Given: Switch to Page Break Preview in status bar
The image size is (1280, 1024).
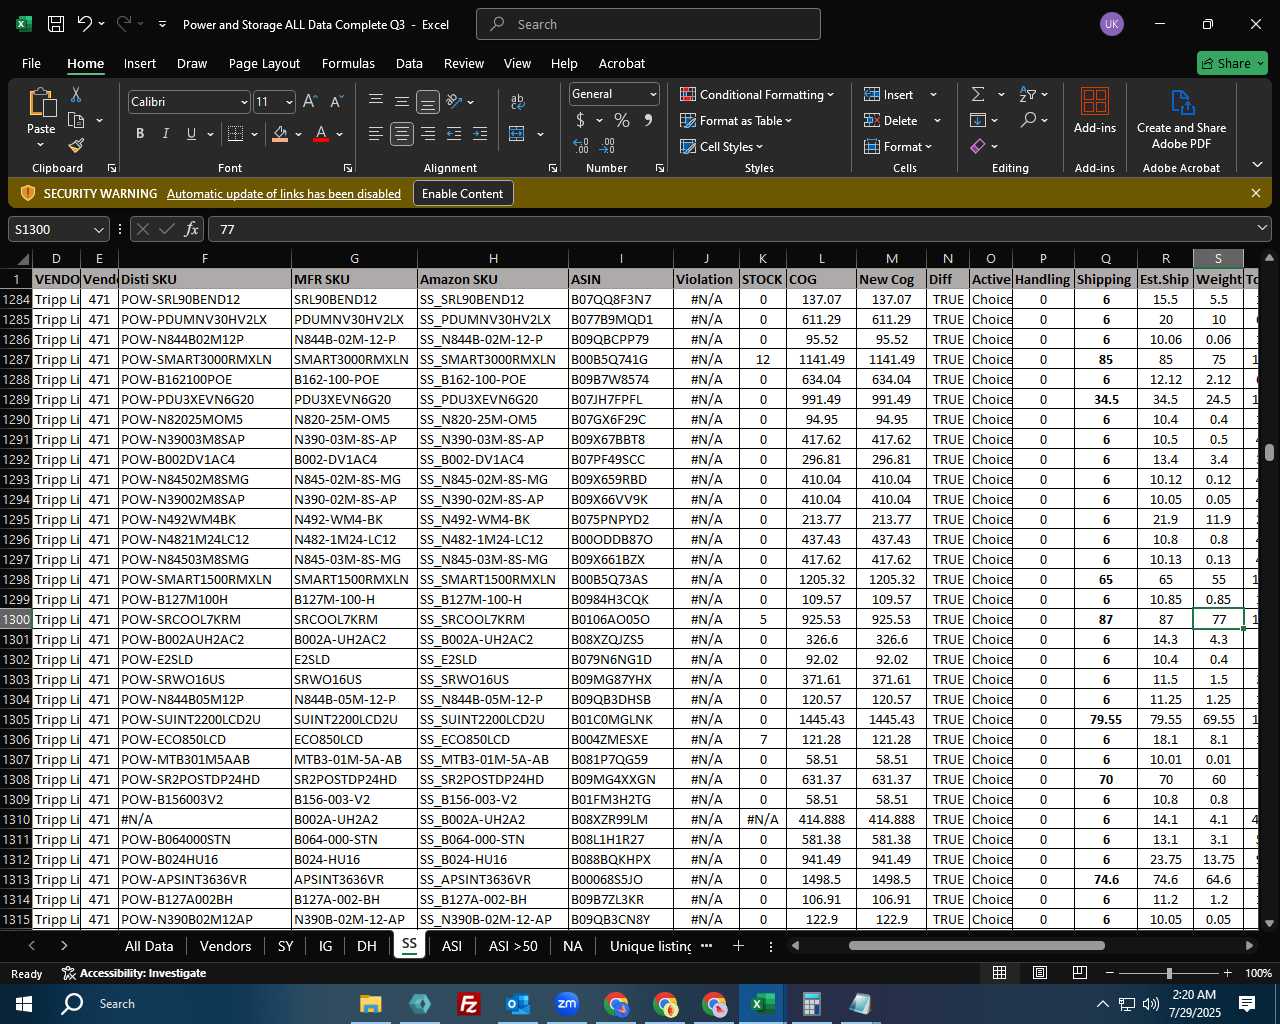Looking at the screenshot, I should pyautogui.click(x=1080, y=973).
